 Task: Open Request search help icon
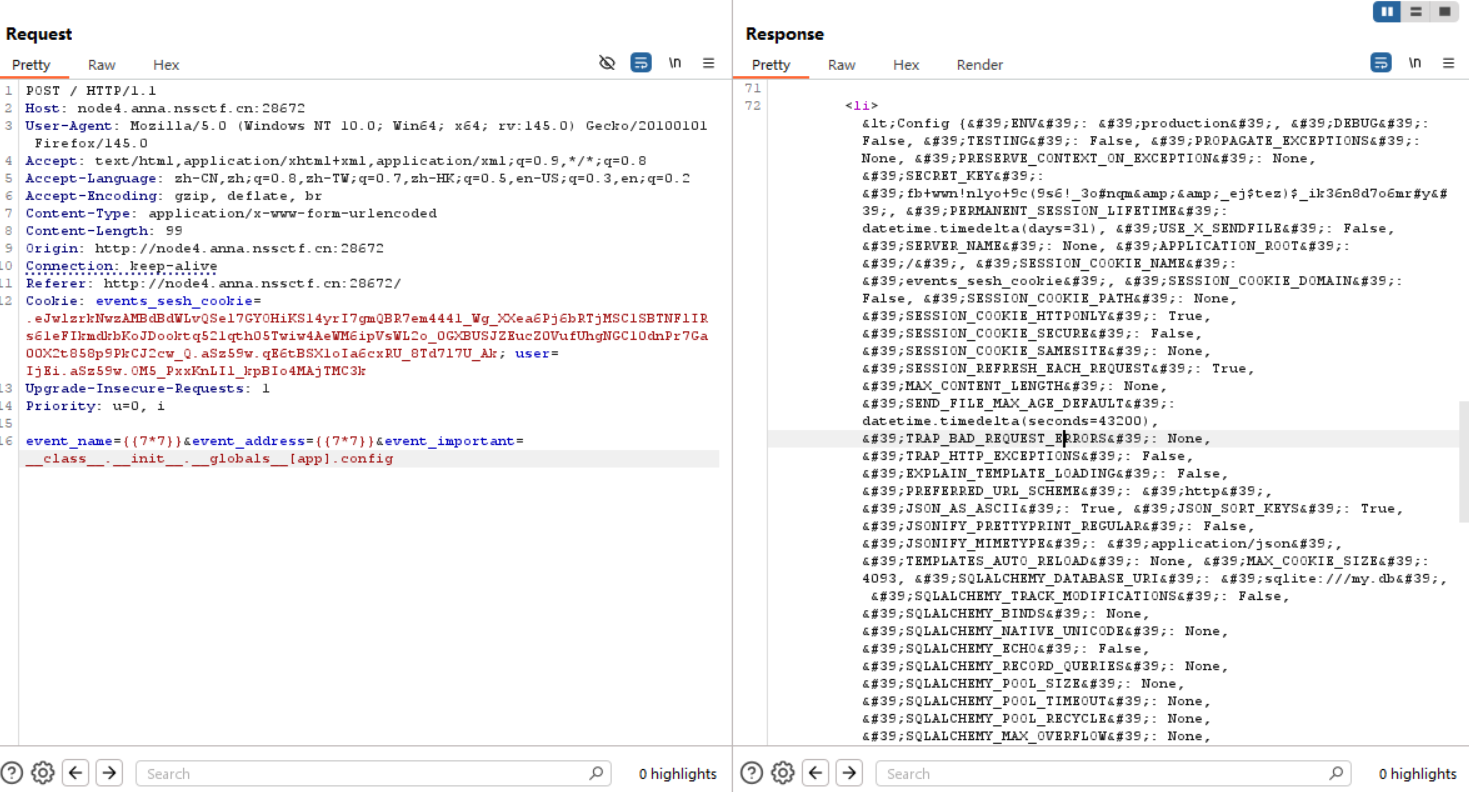[x=12, y=773]
